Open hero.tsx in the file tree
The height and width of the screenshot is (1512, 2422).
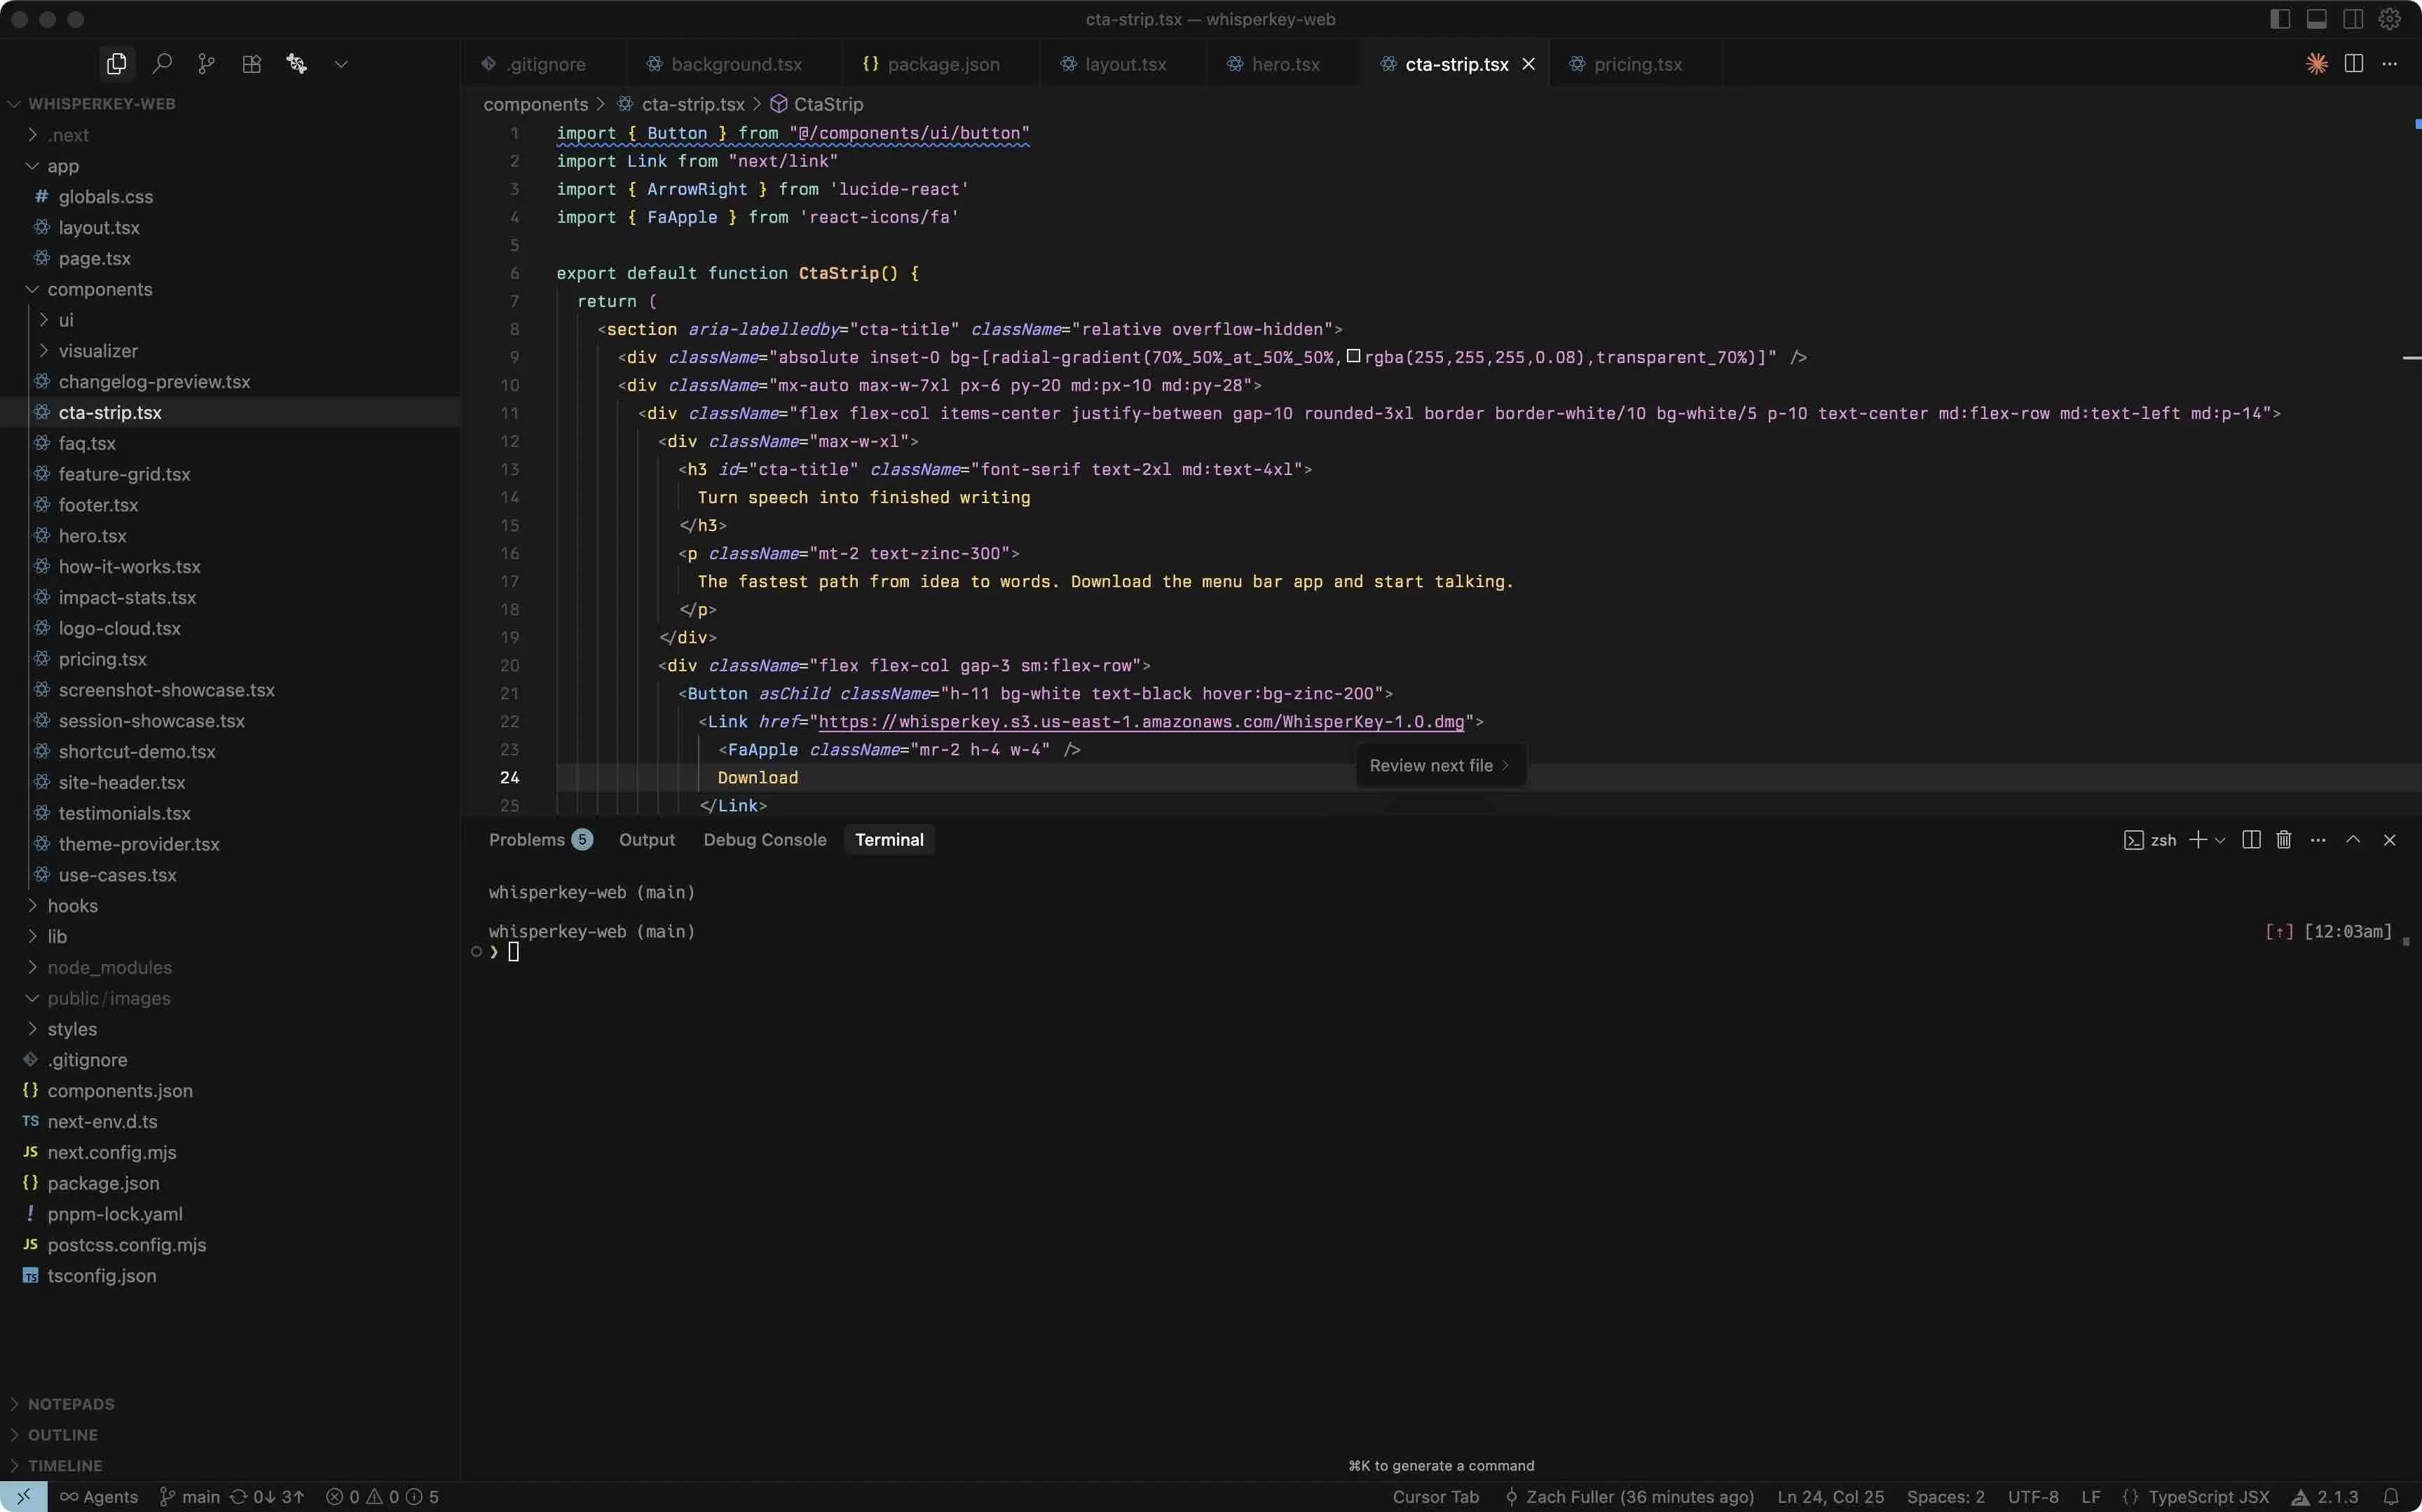92,536
